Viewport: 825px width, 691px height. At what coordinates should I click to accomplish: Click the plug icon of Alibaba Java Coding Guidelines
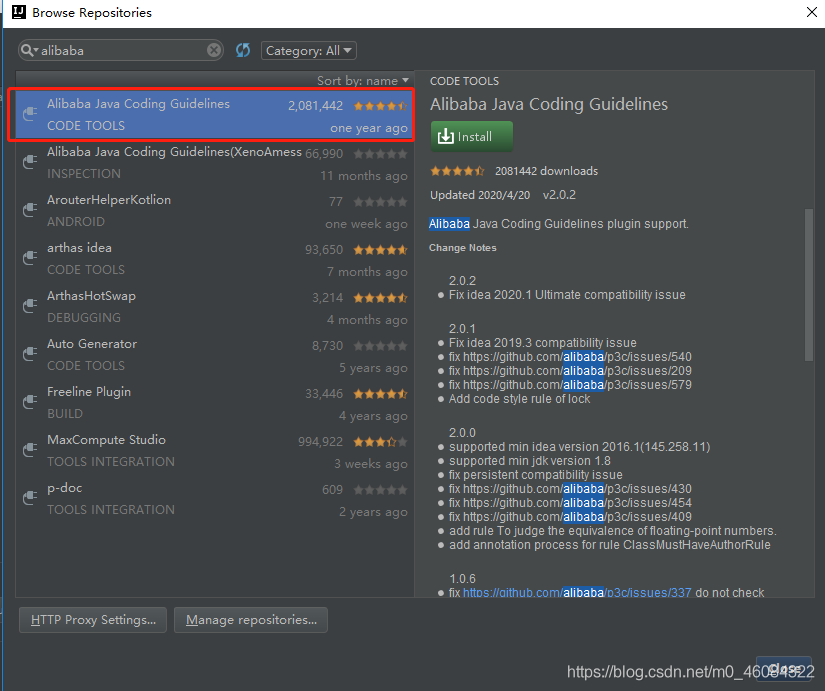(31, 113)
